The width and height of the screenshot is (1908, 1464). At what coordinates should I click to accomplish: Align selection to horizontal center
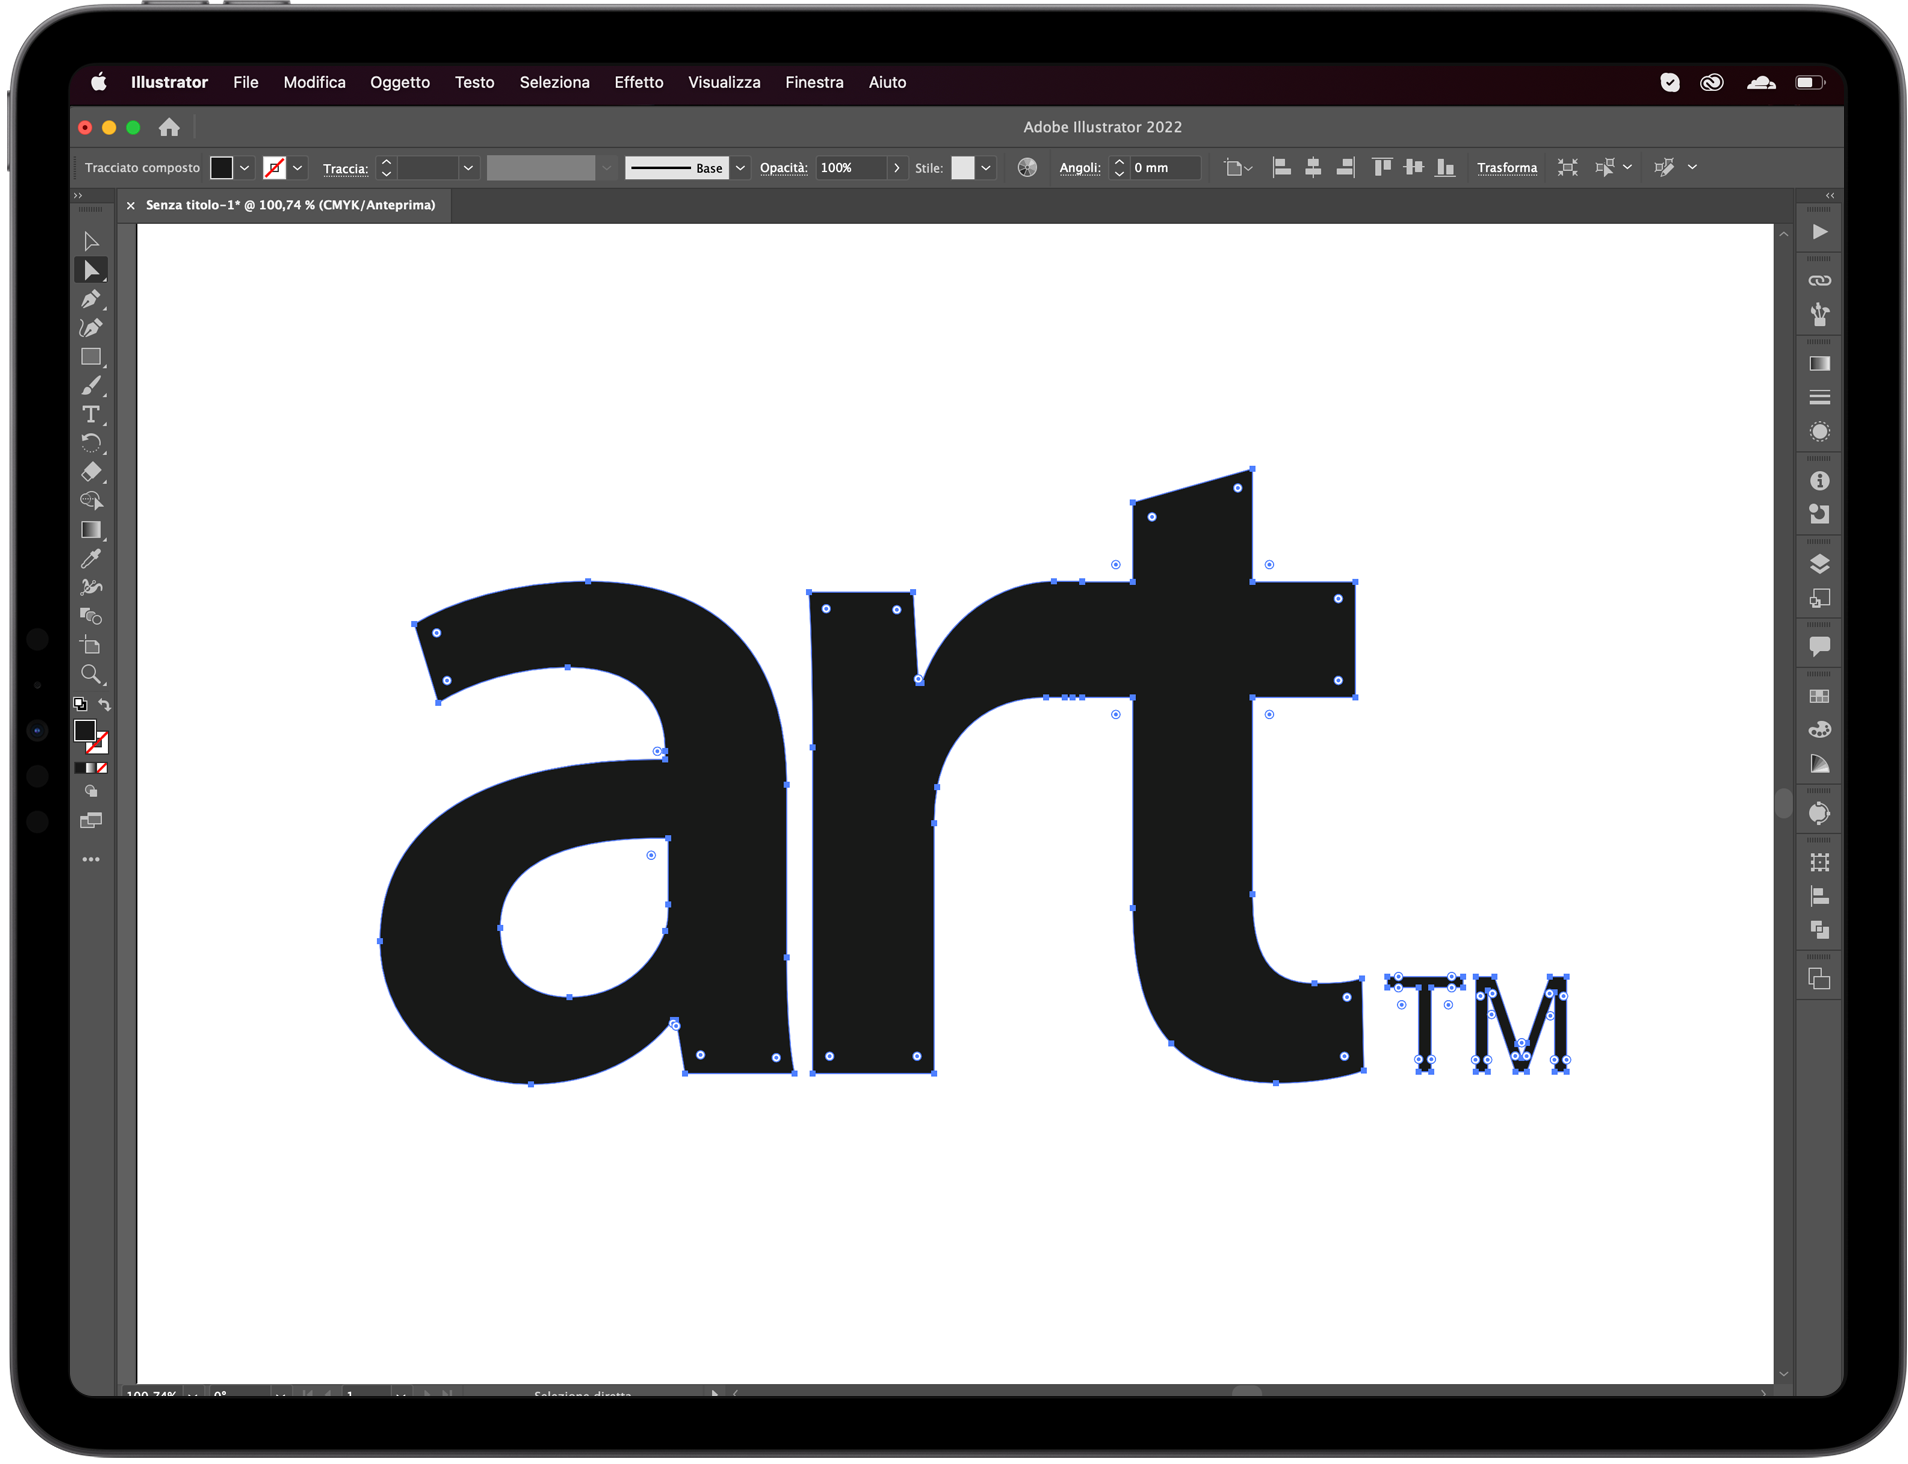coord(1313,168)
